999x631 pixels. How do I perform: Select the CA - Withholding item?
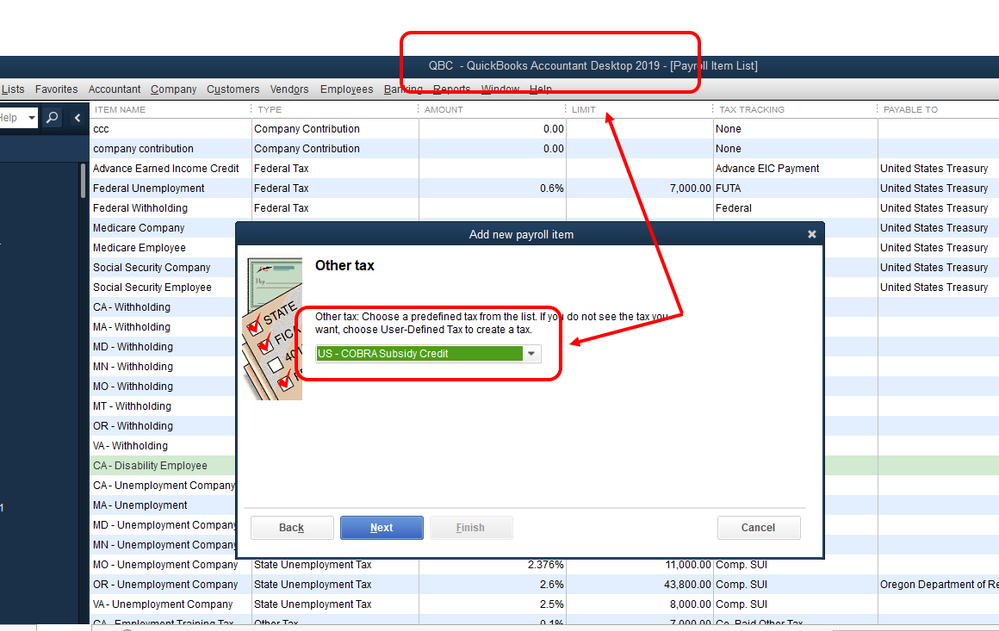(x=131, y=307)
